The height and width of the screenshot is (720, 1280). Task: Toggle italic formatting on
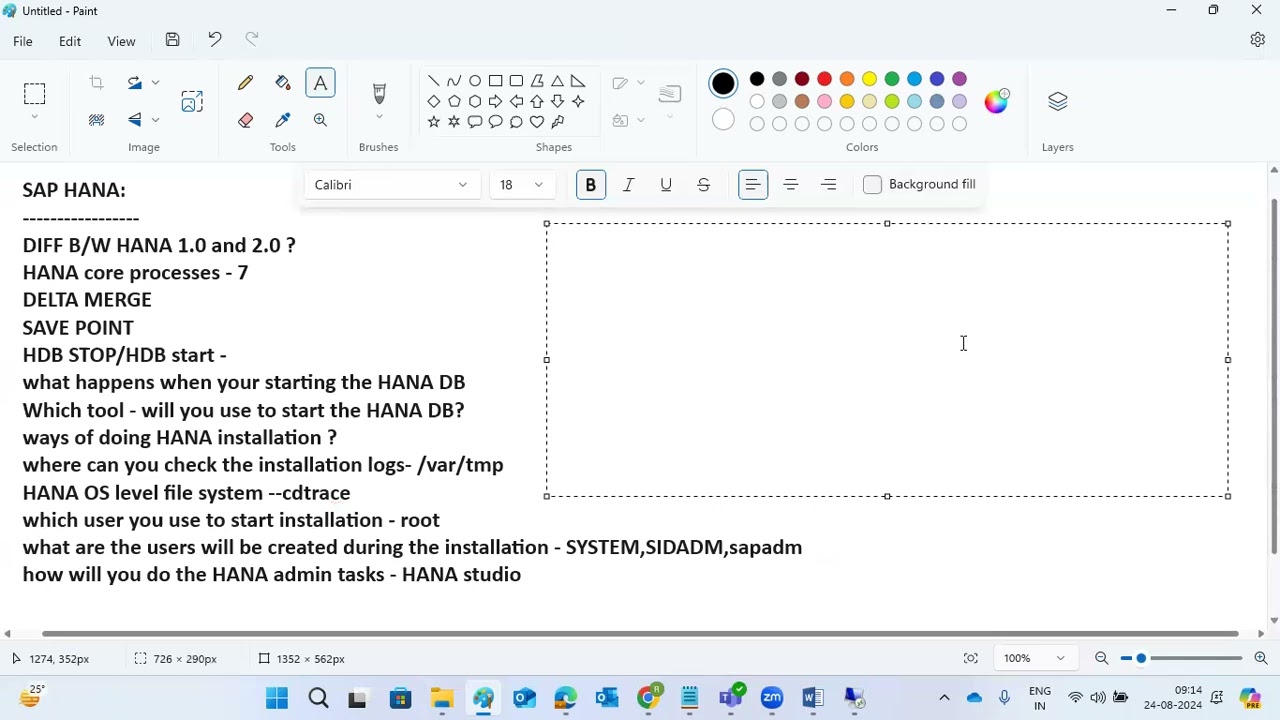click(628, 184)
